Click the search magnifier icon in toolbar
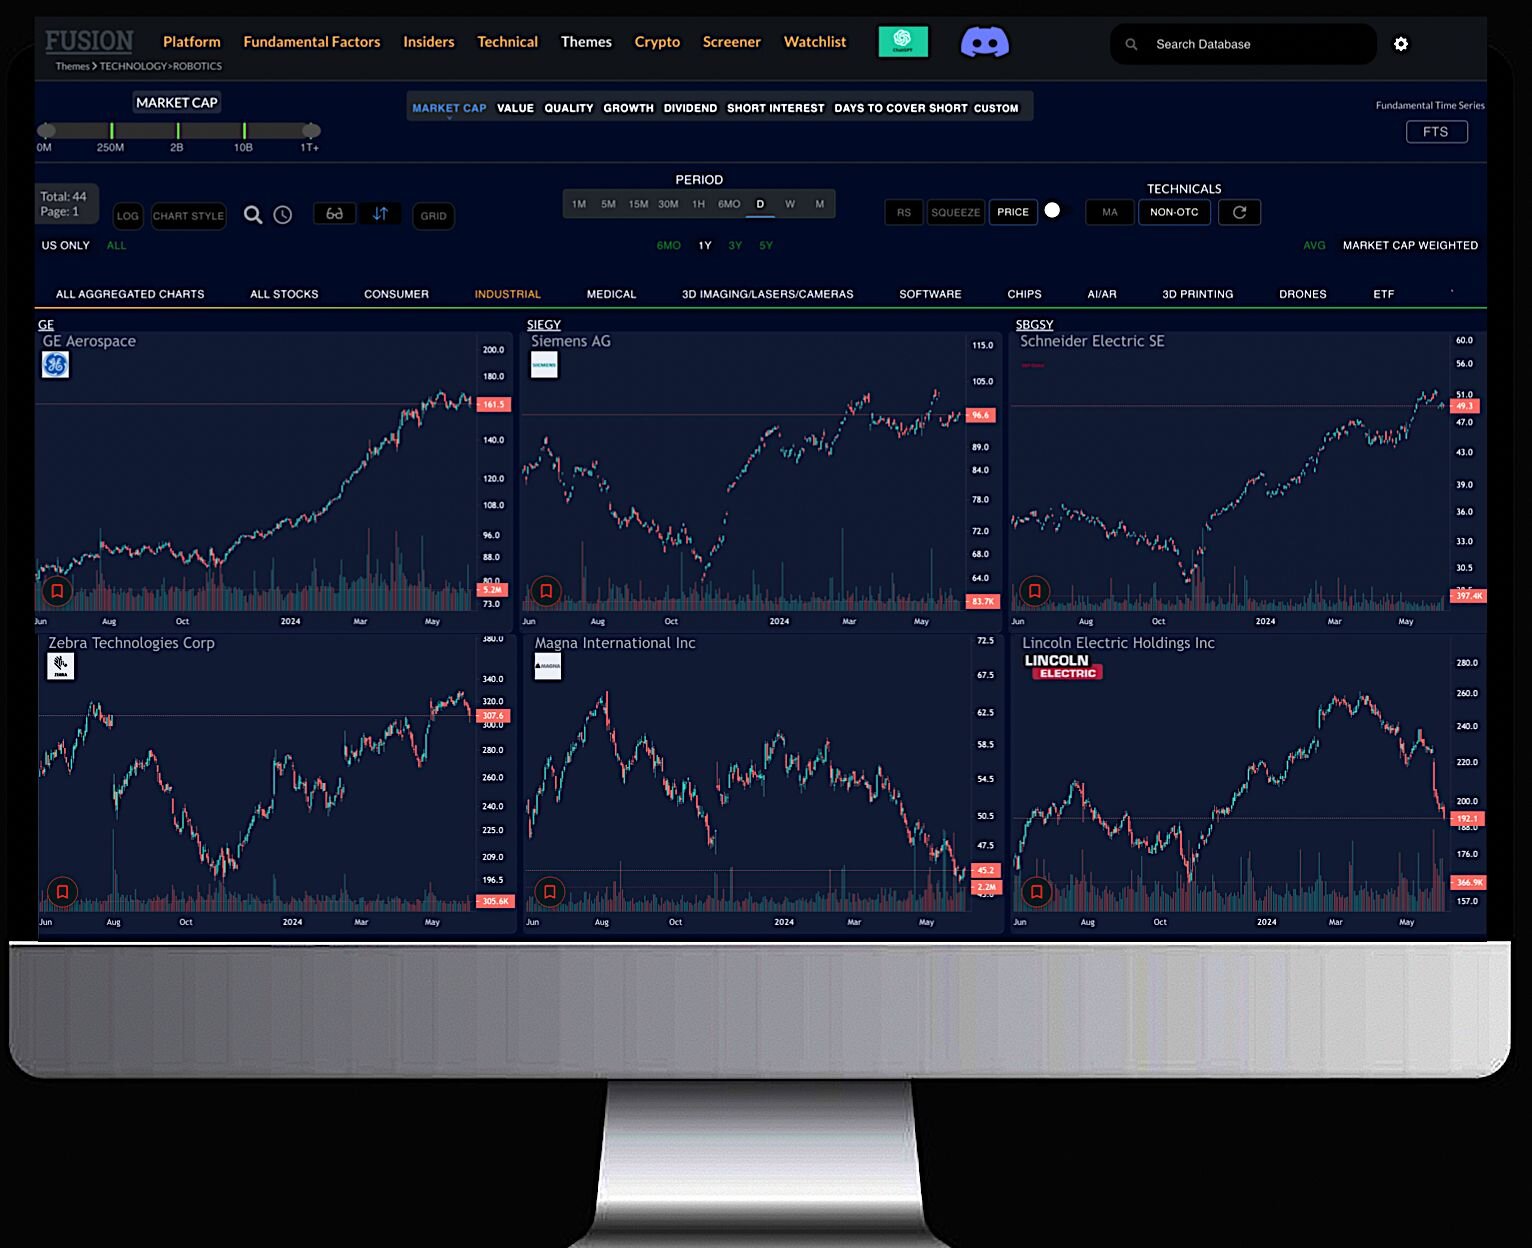The height and width of the screenshot is (1248, 1532). pos(253,215)
